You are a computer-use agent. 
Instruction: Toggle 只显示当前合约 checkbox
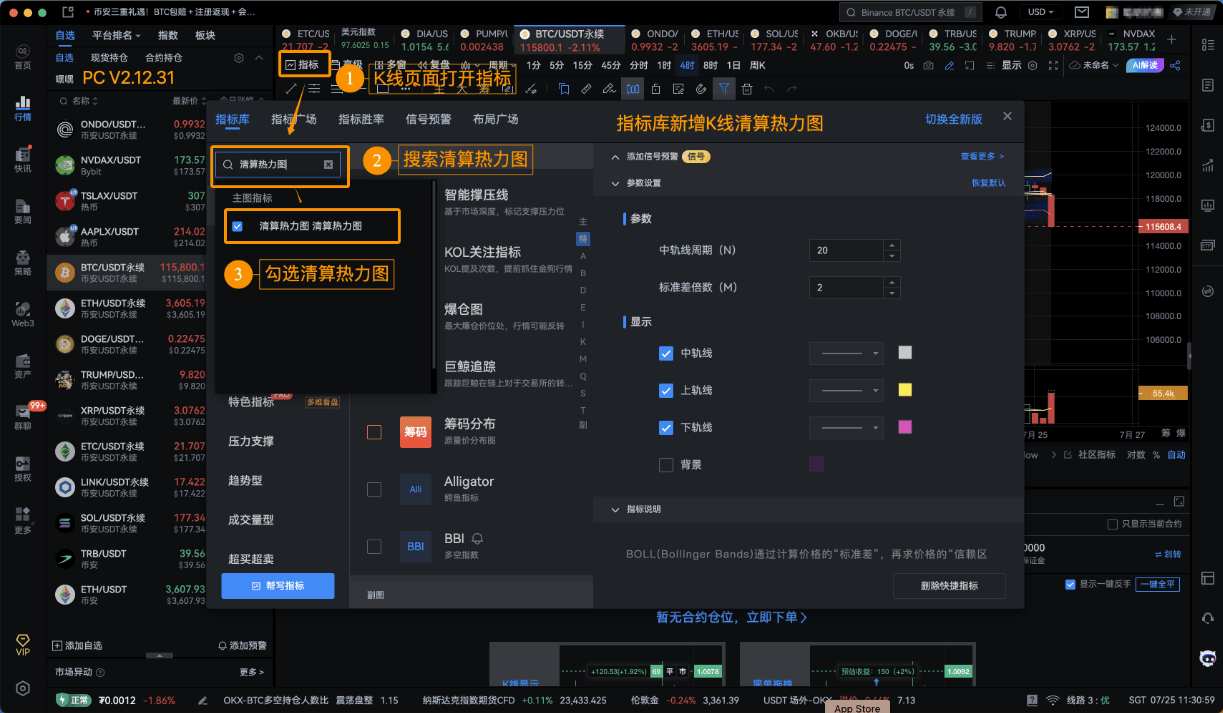coord(1113,524)
